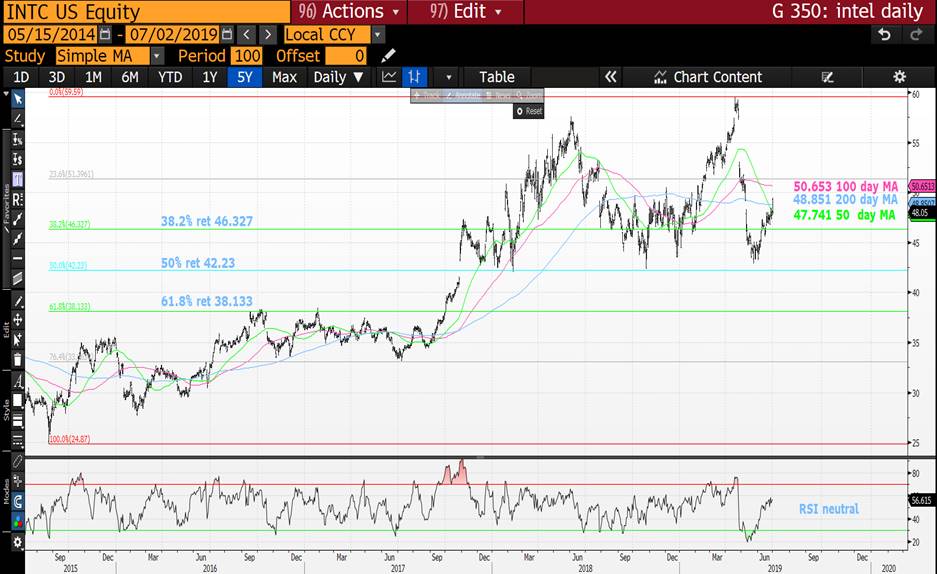The image size is (937, 574).
Task: Select the copy annotation cursor tool
Action: pos(18,340)
